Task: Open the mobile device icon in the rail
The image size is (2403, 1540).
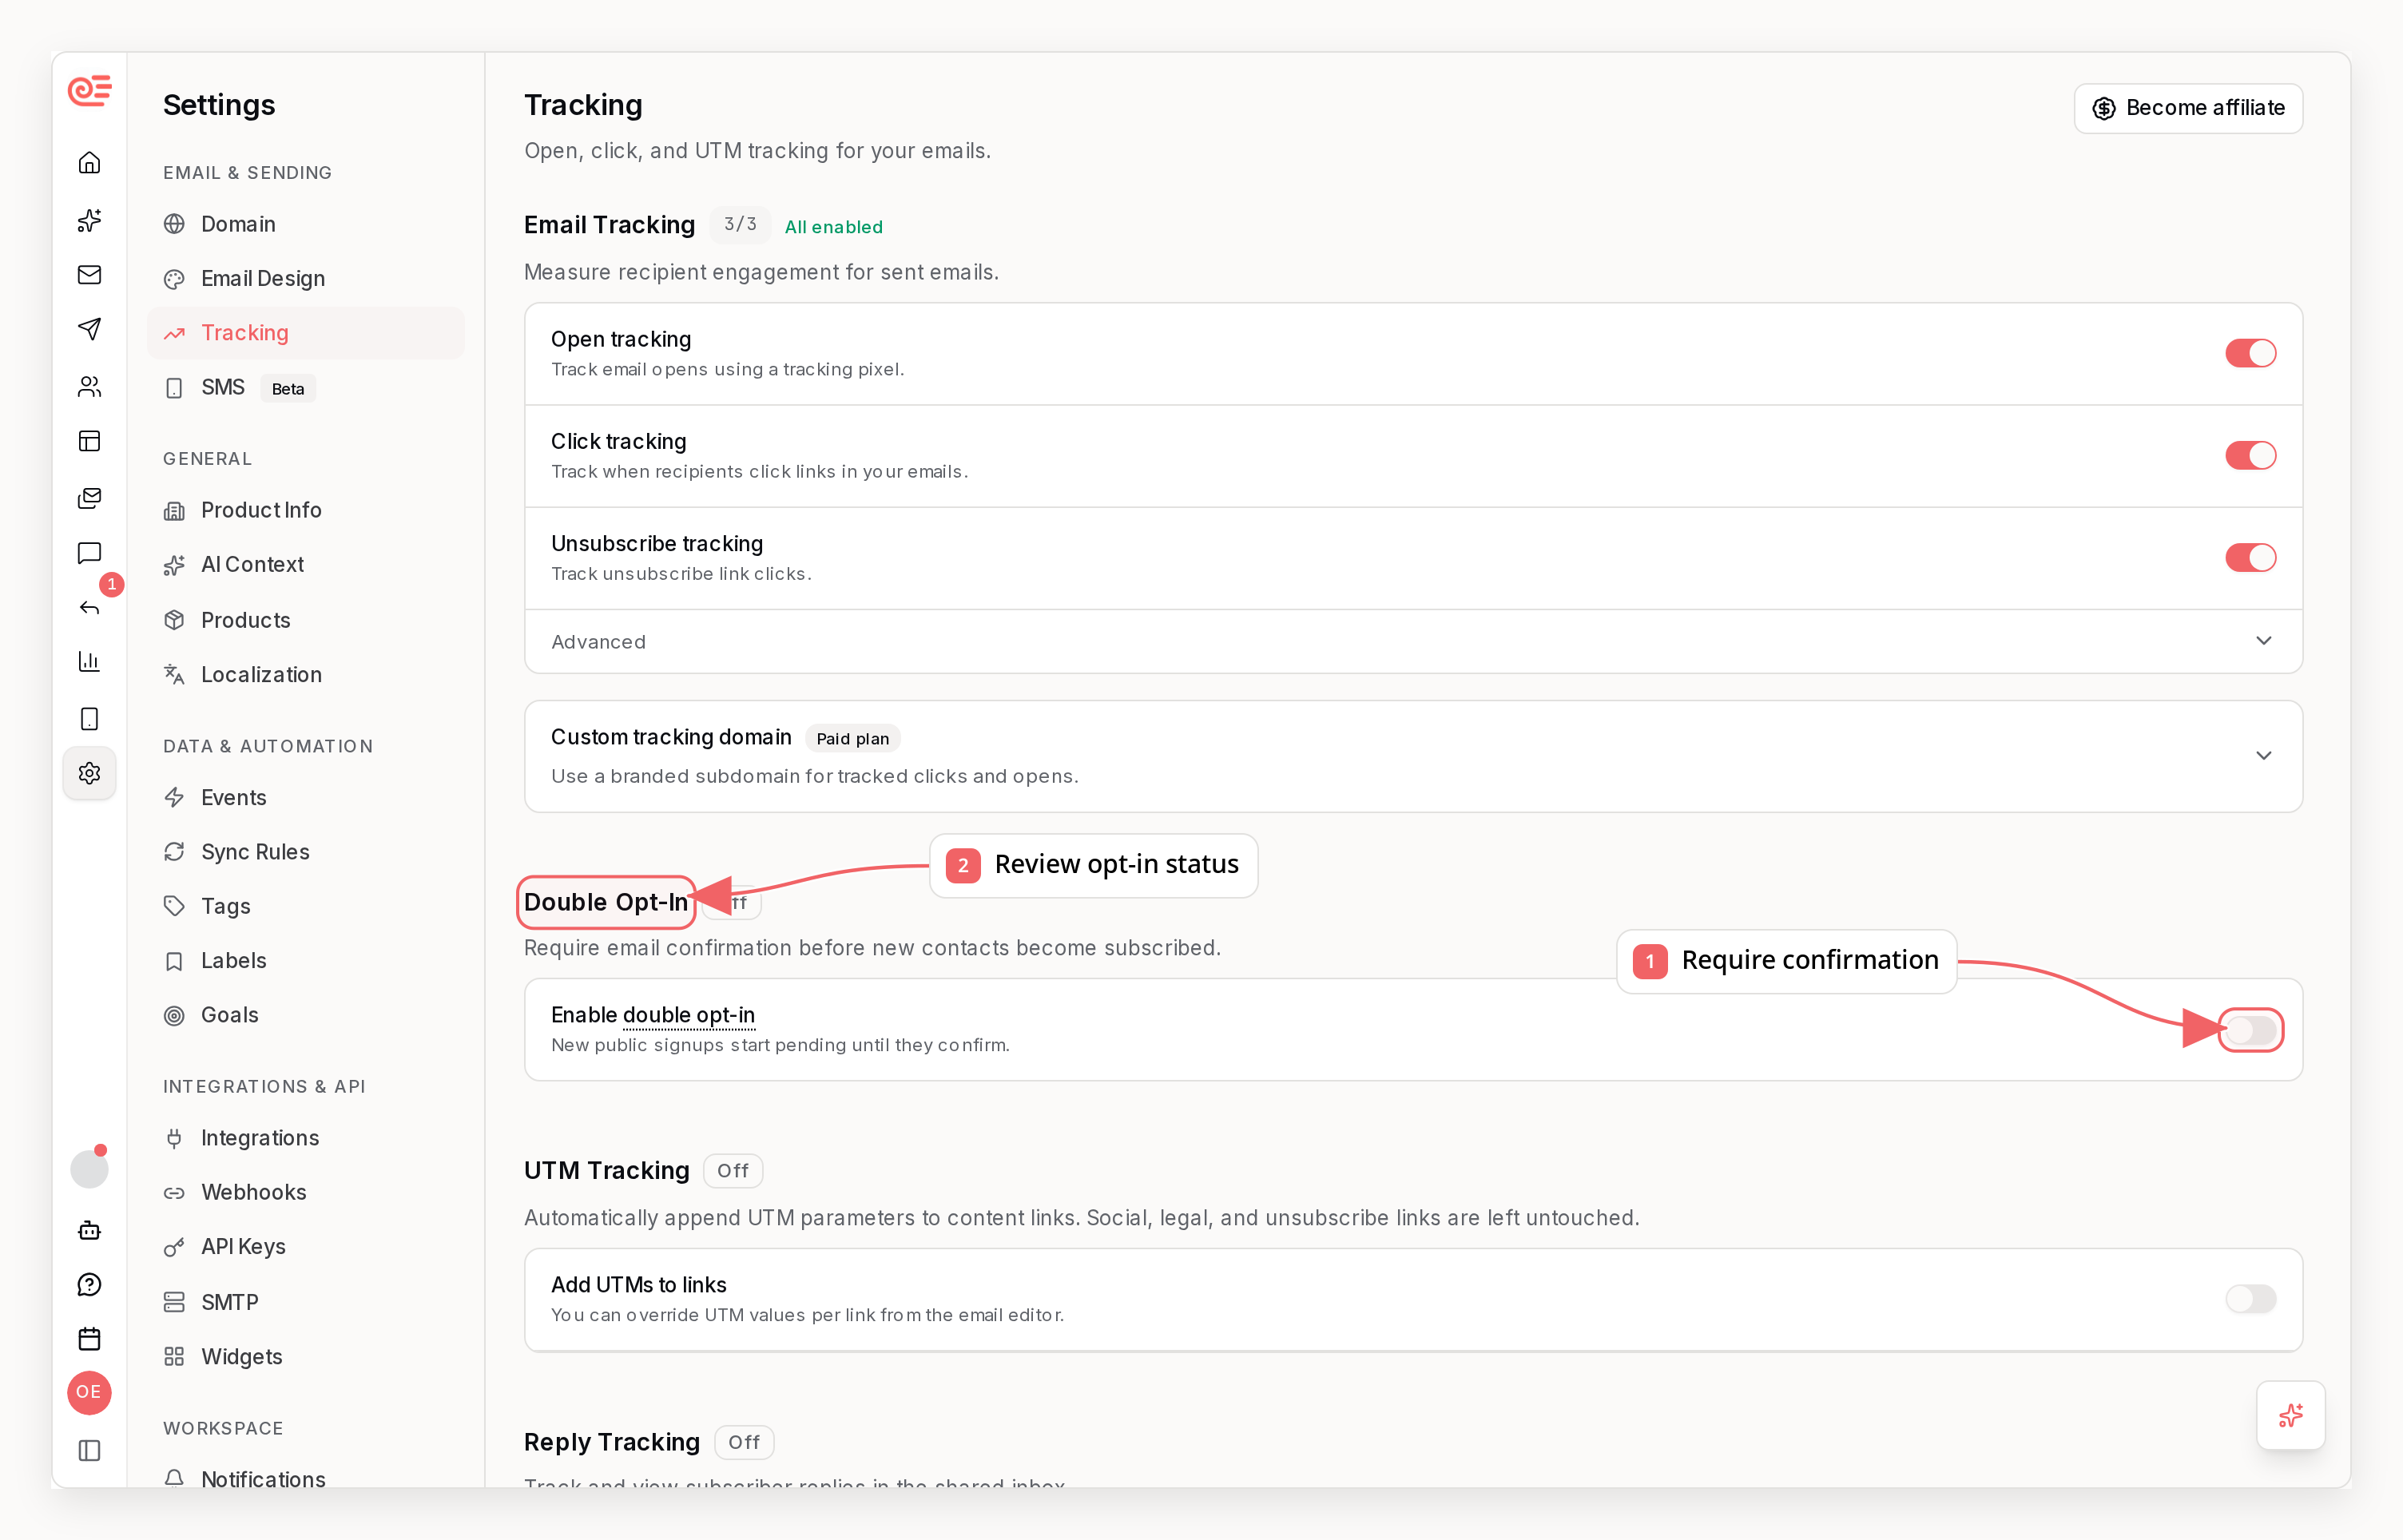Action: pyautogui.click(x=90, y=718)
